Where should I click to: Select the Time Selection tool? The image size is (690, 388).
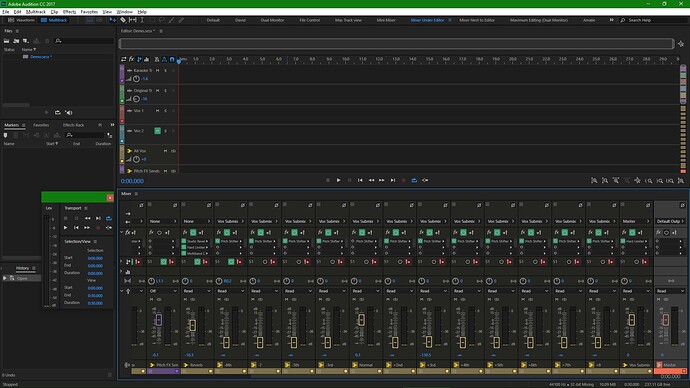point(142,20)
